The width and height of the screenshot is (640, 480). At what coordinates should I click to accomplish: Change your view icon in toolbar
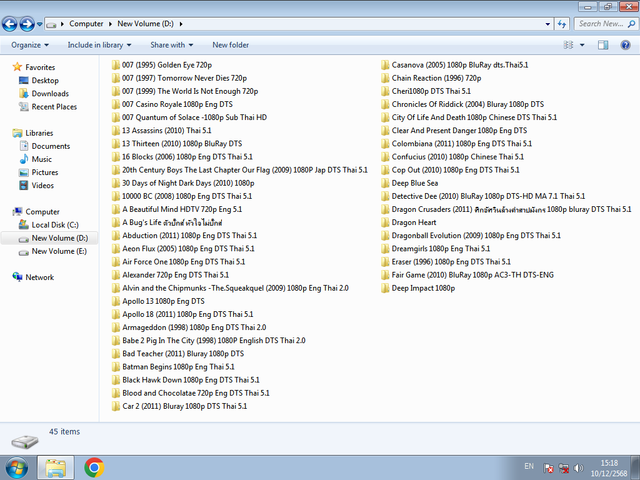click(x=568, y=45)
